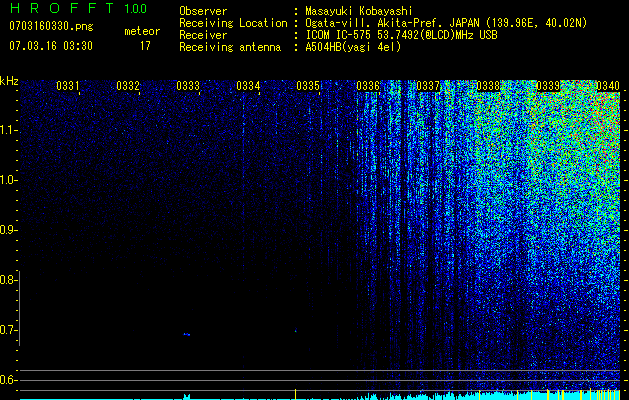Click the Receiving antenna field label
Image resolution: width=629 pixels, height=400 pixels.
click(x=230, y=47)
